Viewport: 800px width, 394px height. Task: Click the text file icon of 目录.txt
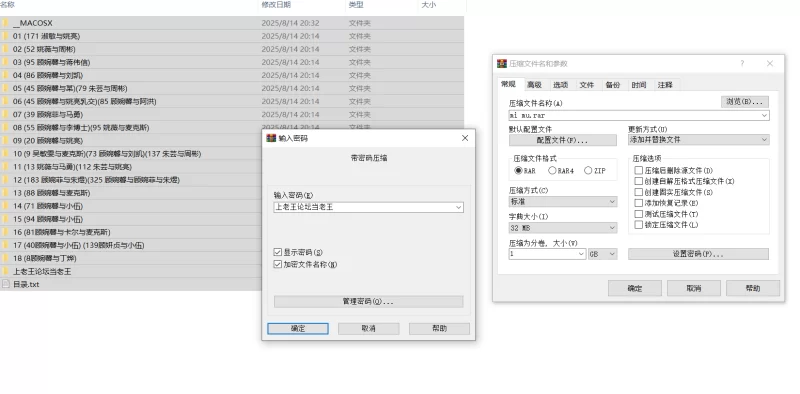point(5,284)
